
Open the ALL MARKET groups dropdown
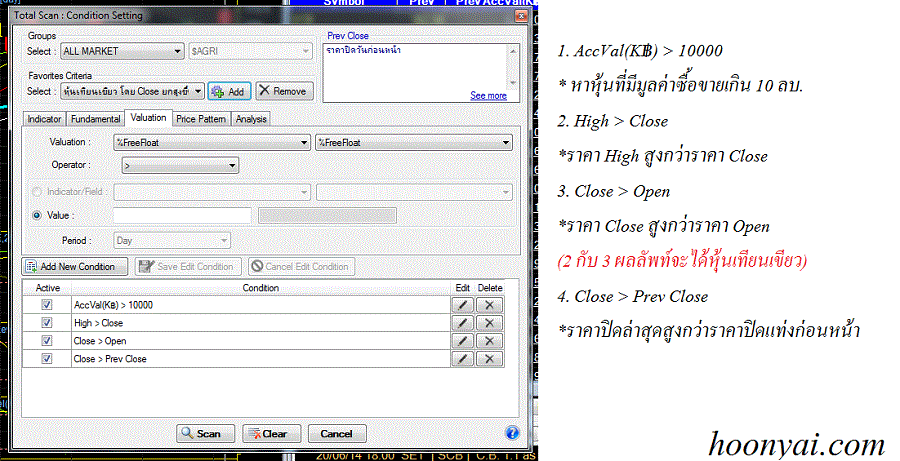122,51
